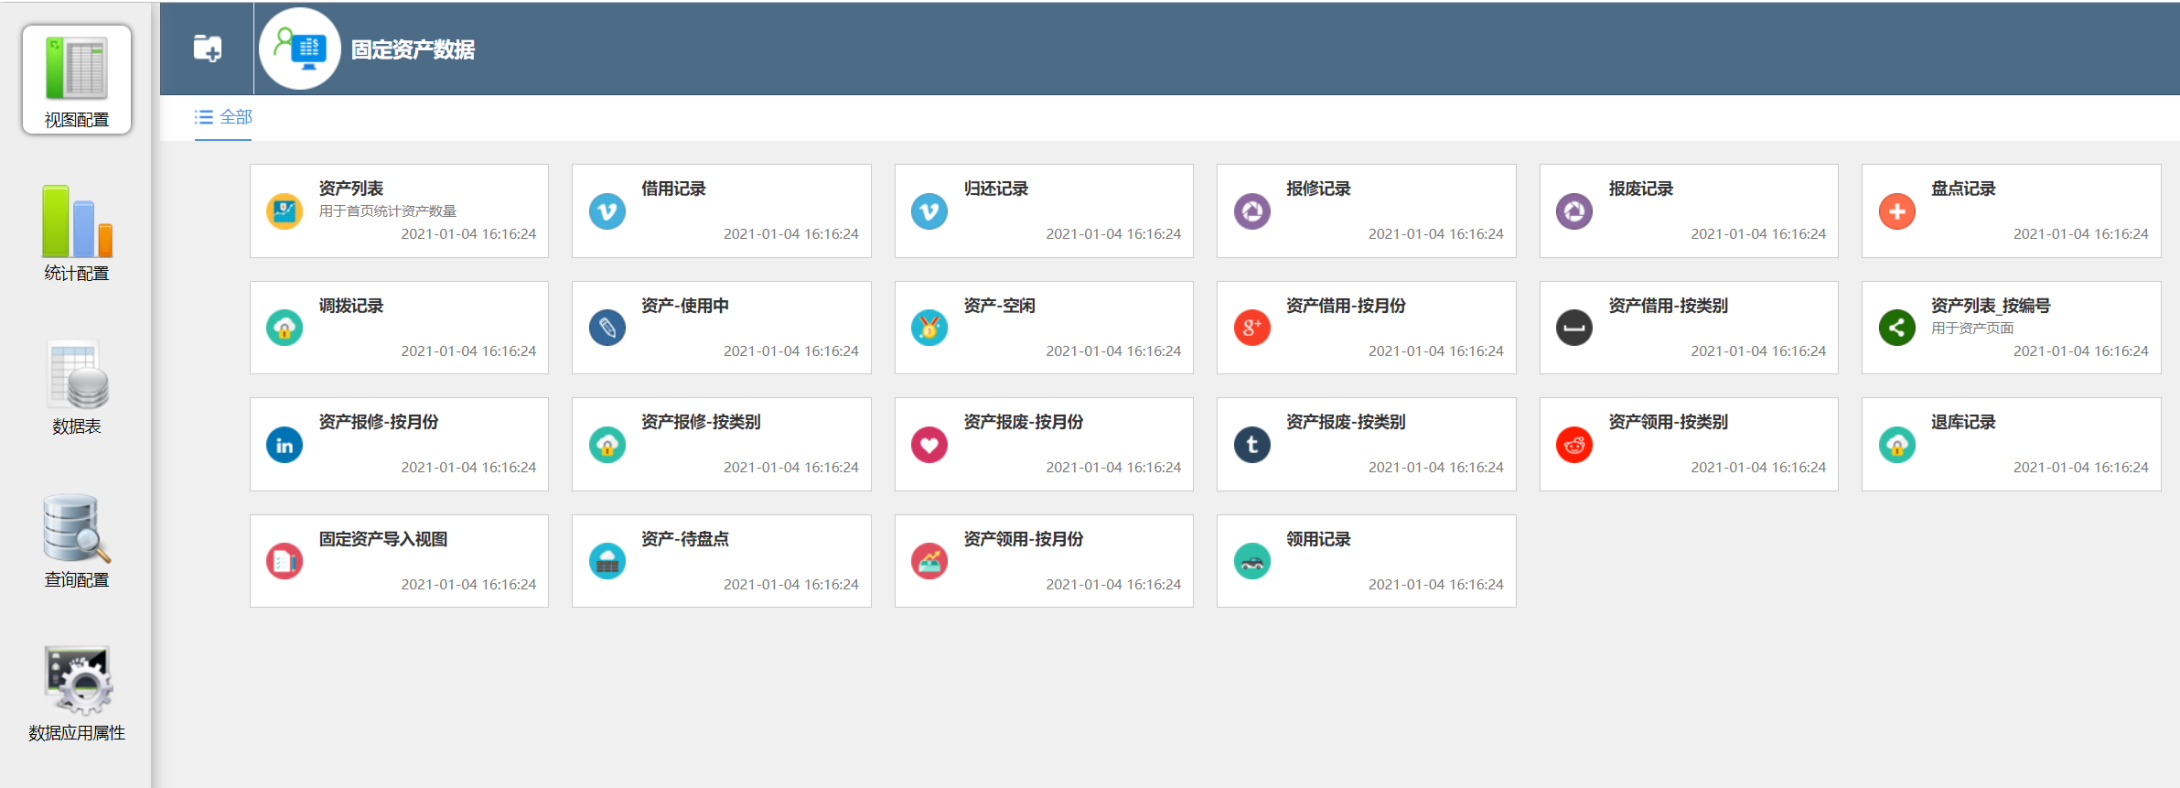The width and height of the screenshot is (2180, 788).
Task: Open the 资产报修-按类别 view title
Action: 701,422
